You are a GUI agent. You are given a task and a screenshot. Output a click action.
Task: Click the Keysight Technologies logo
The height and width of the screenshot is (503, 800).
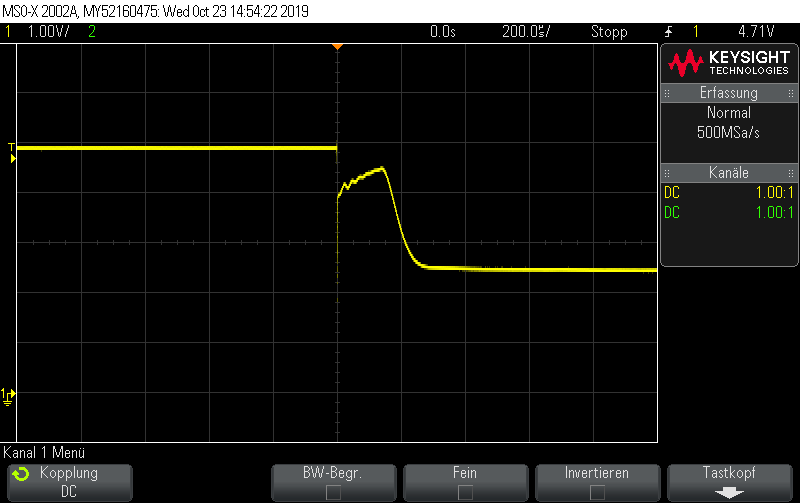(729, 63)
